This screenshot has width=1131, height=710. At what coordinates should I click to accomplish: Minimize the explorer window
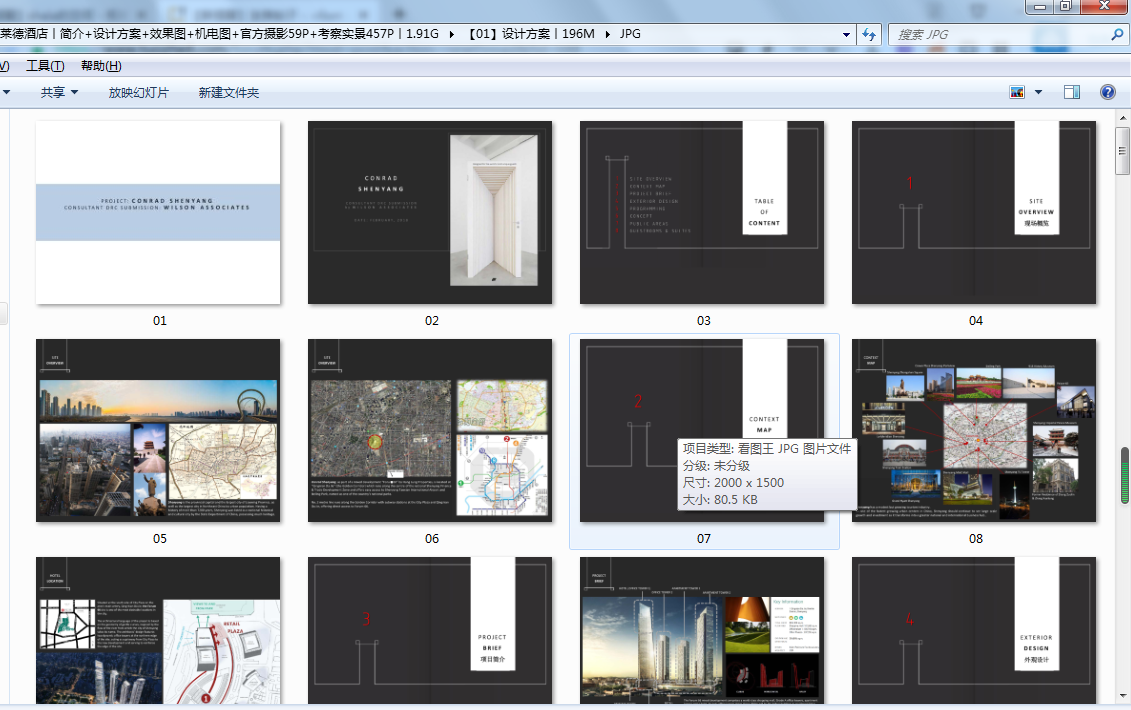click(x=1039, y=6)
